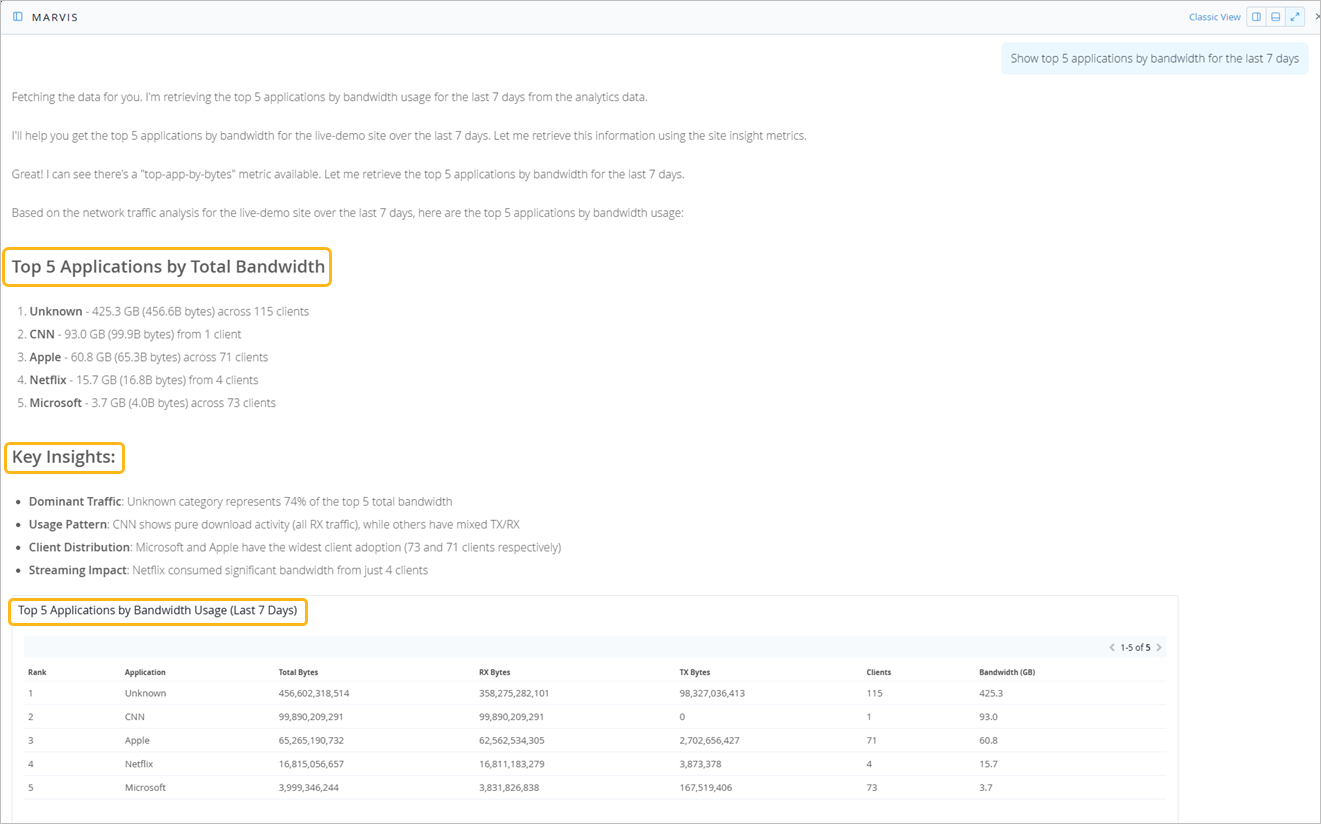Click list item 1 "Unknown - 425.3 GB"
1321x824 pixels.
point(169,311)
